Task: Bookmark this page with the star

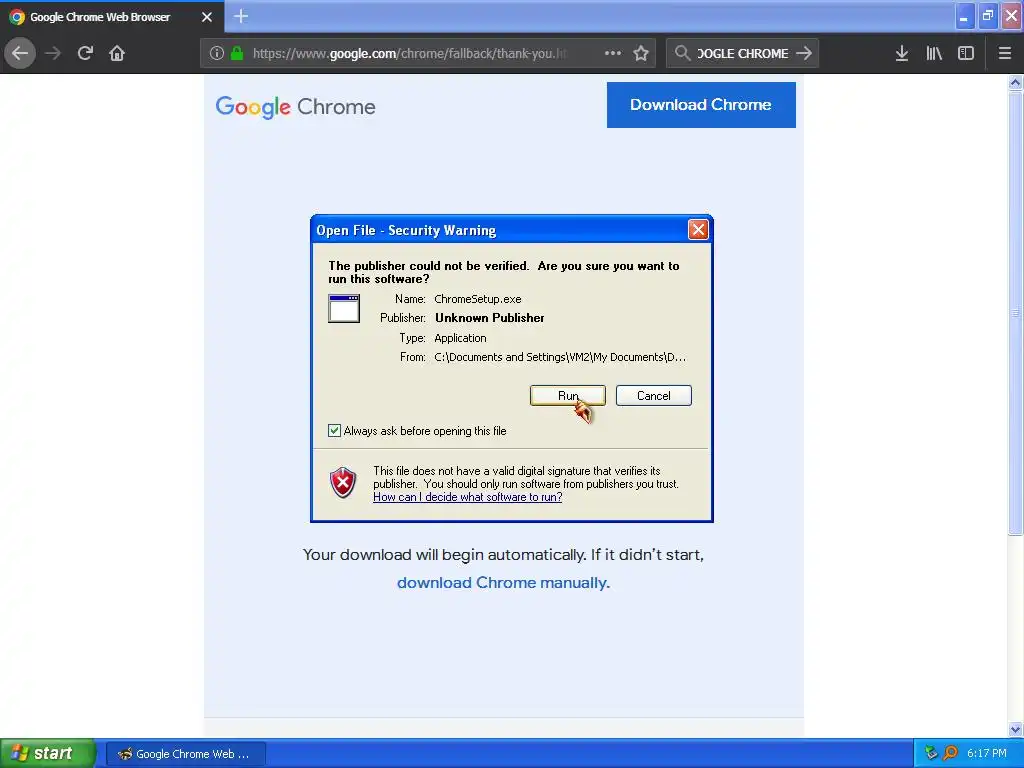Action: pyautogui.click(x=641, y=54)
